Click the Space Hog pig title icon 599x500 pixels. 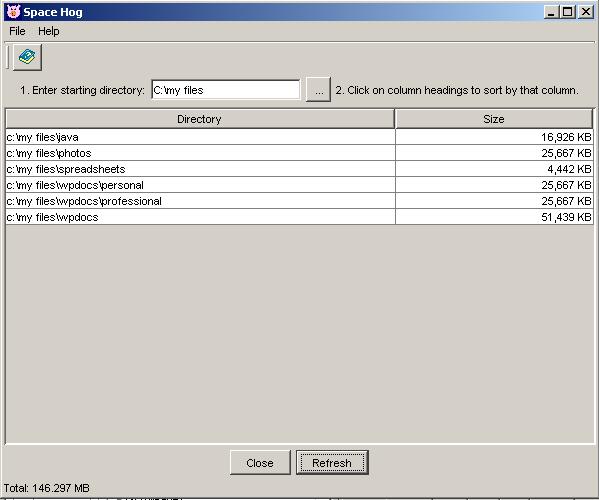click(x=13, y=11)
